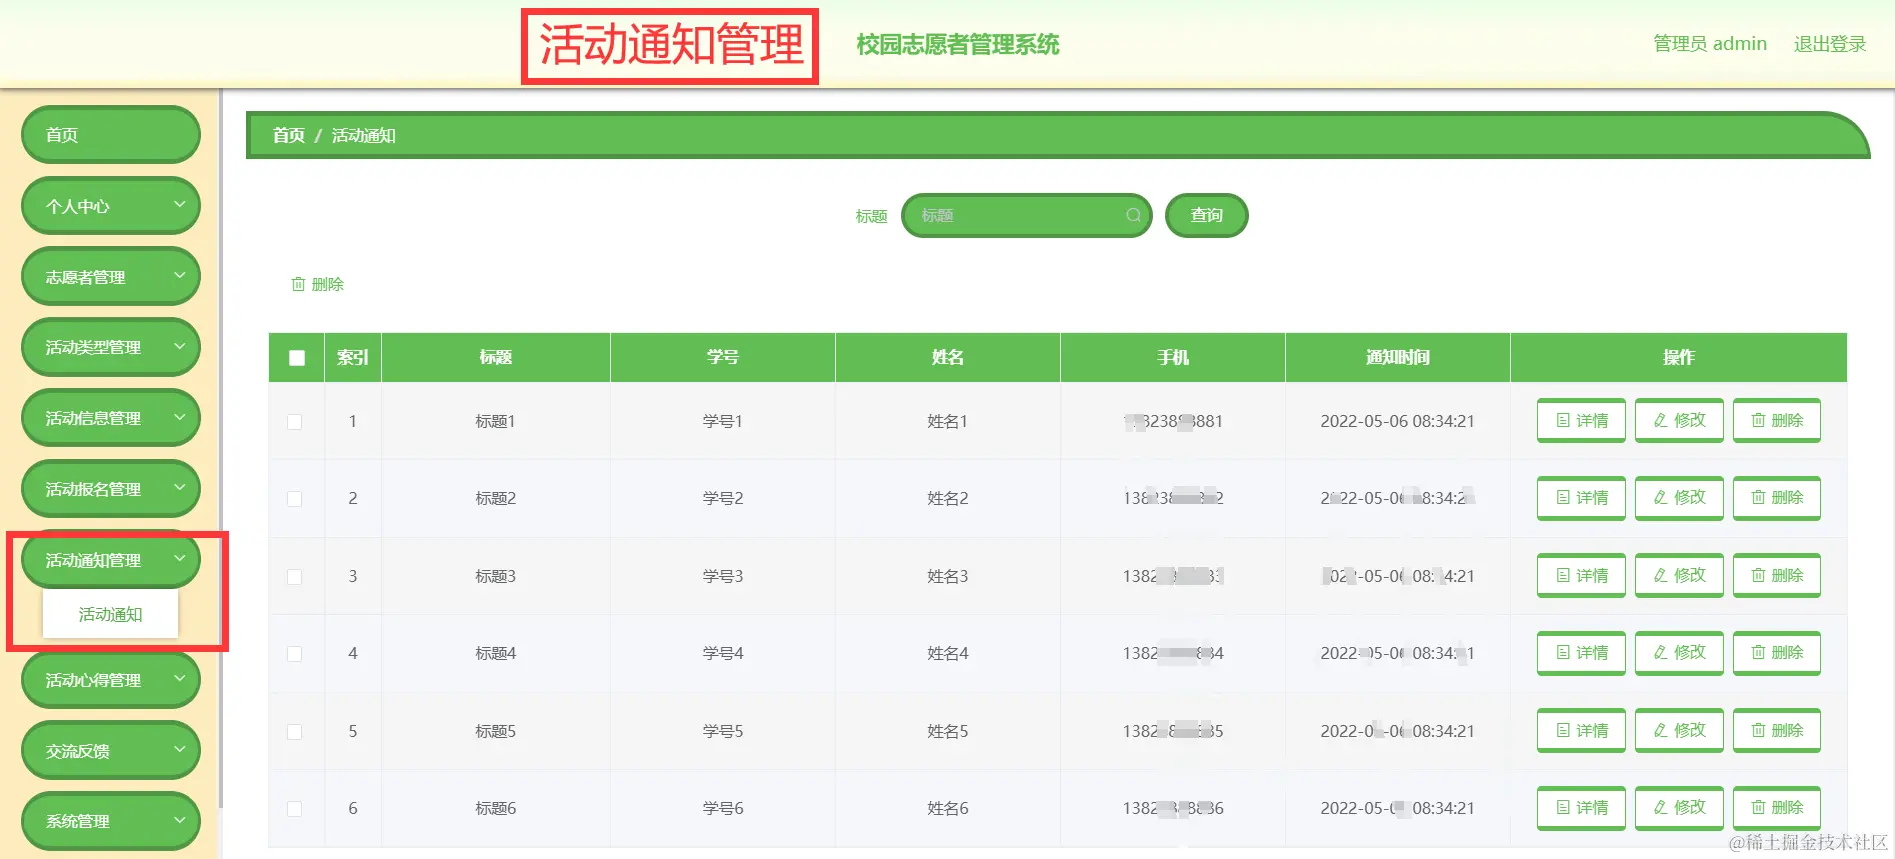Expand the 个人中心 sidebar chevron
Viewport: 1895px width, 859px height.
tap(180, 205)
